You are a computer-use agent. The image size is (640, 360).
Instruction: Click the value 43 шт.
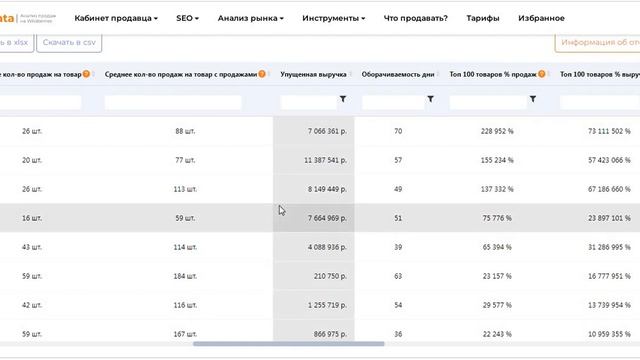coord(32,247)
